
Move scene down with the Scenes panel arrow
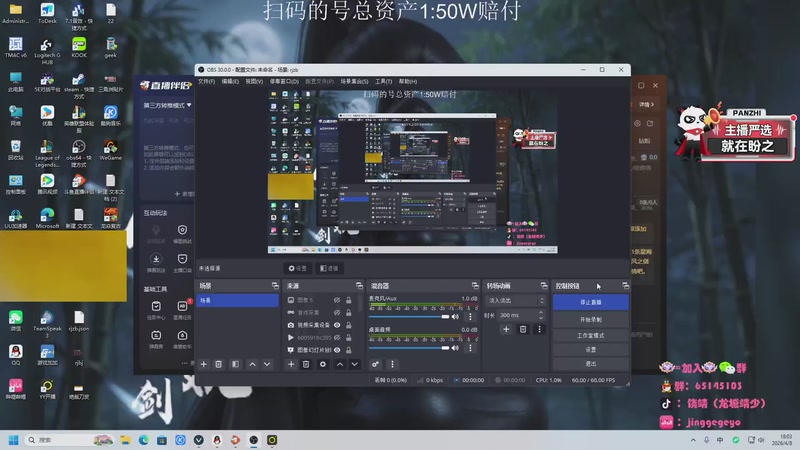[x=267, y=364]
